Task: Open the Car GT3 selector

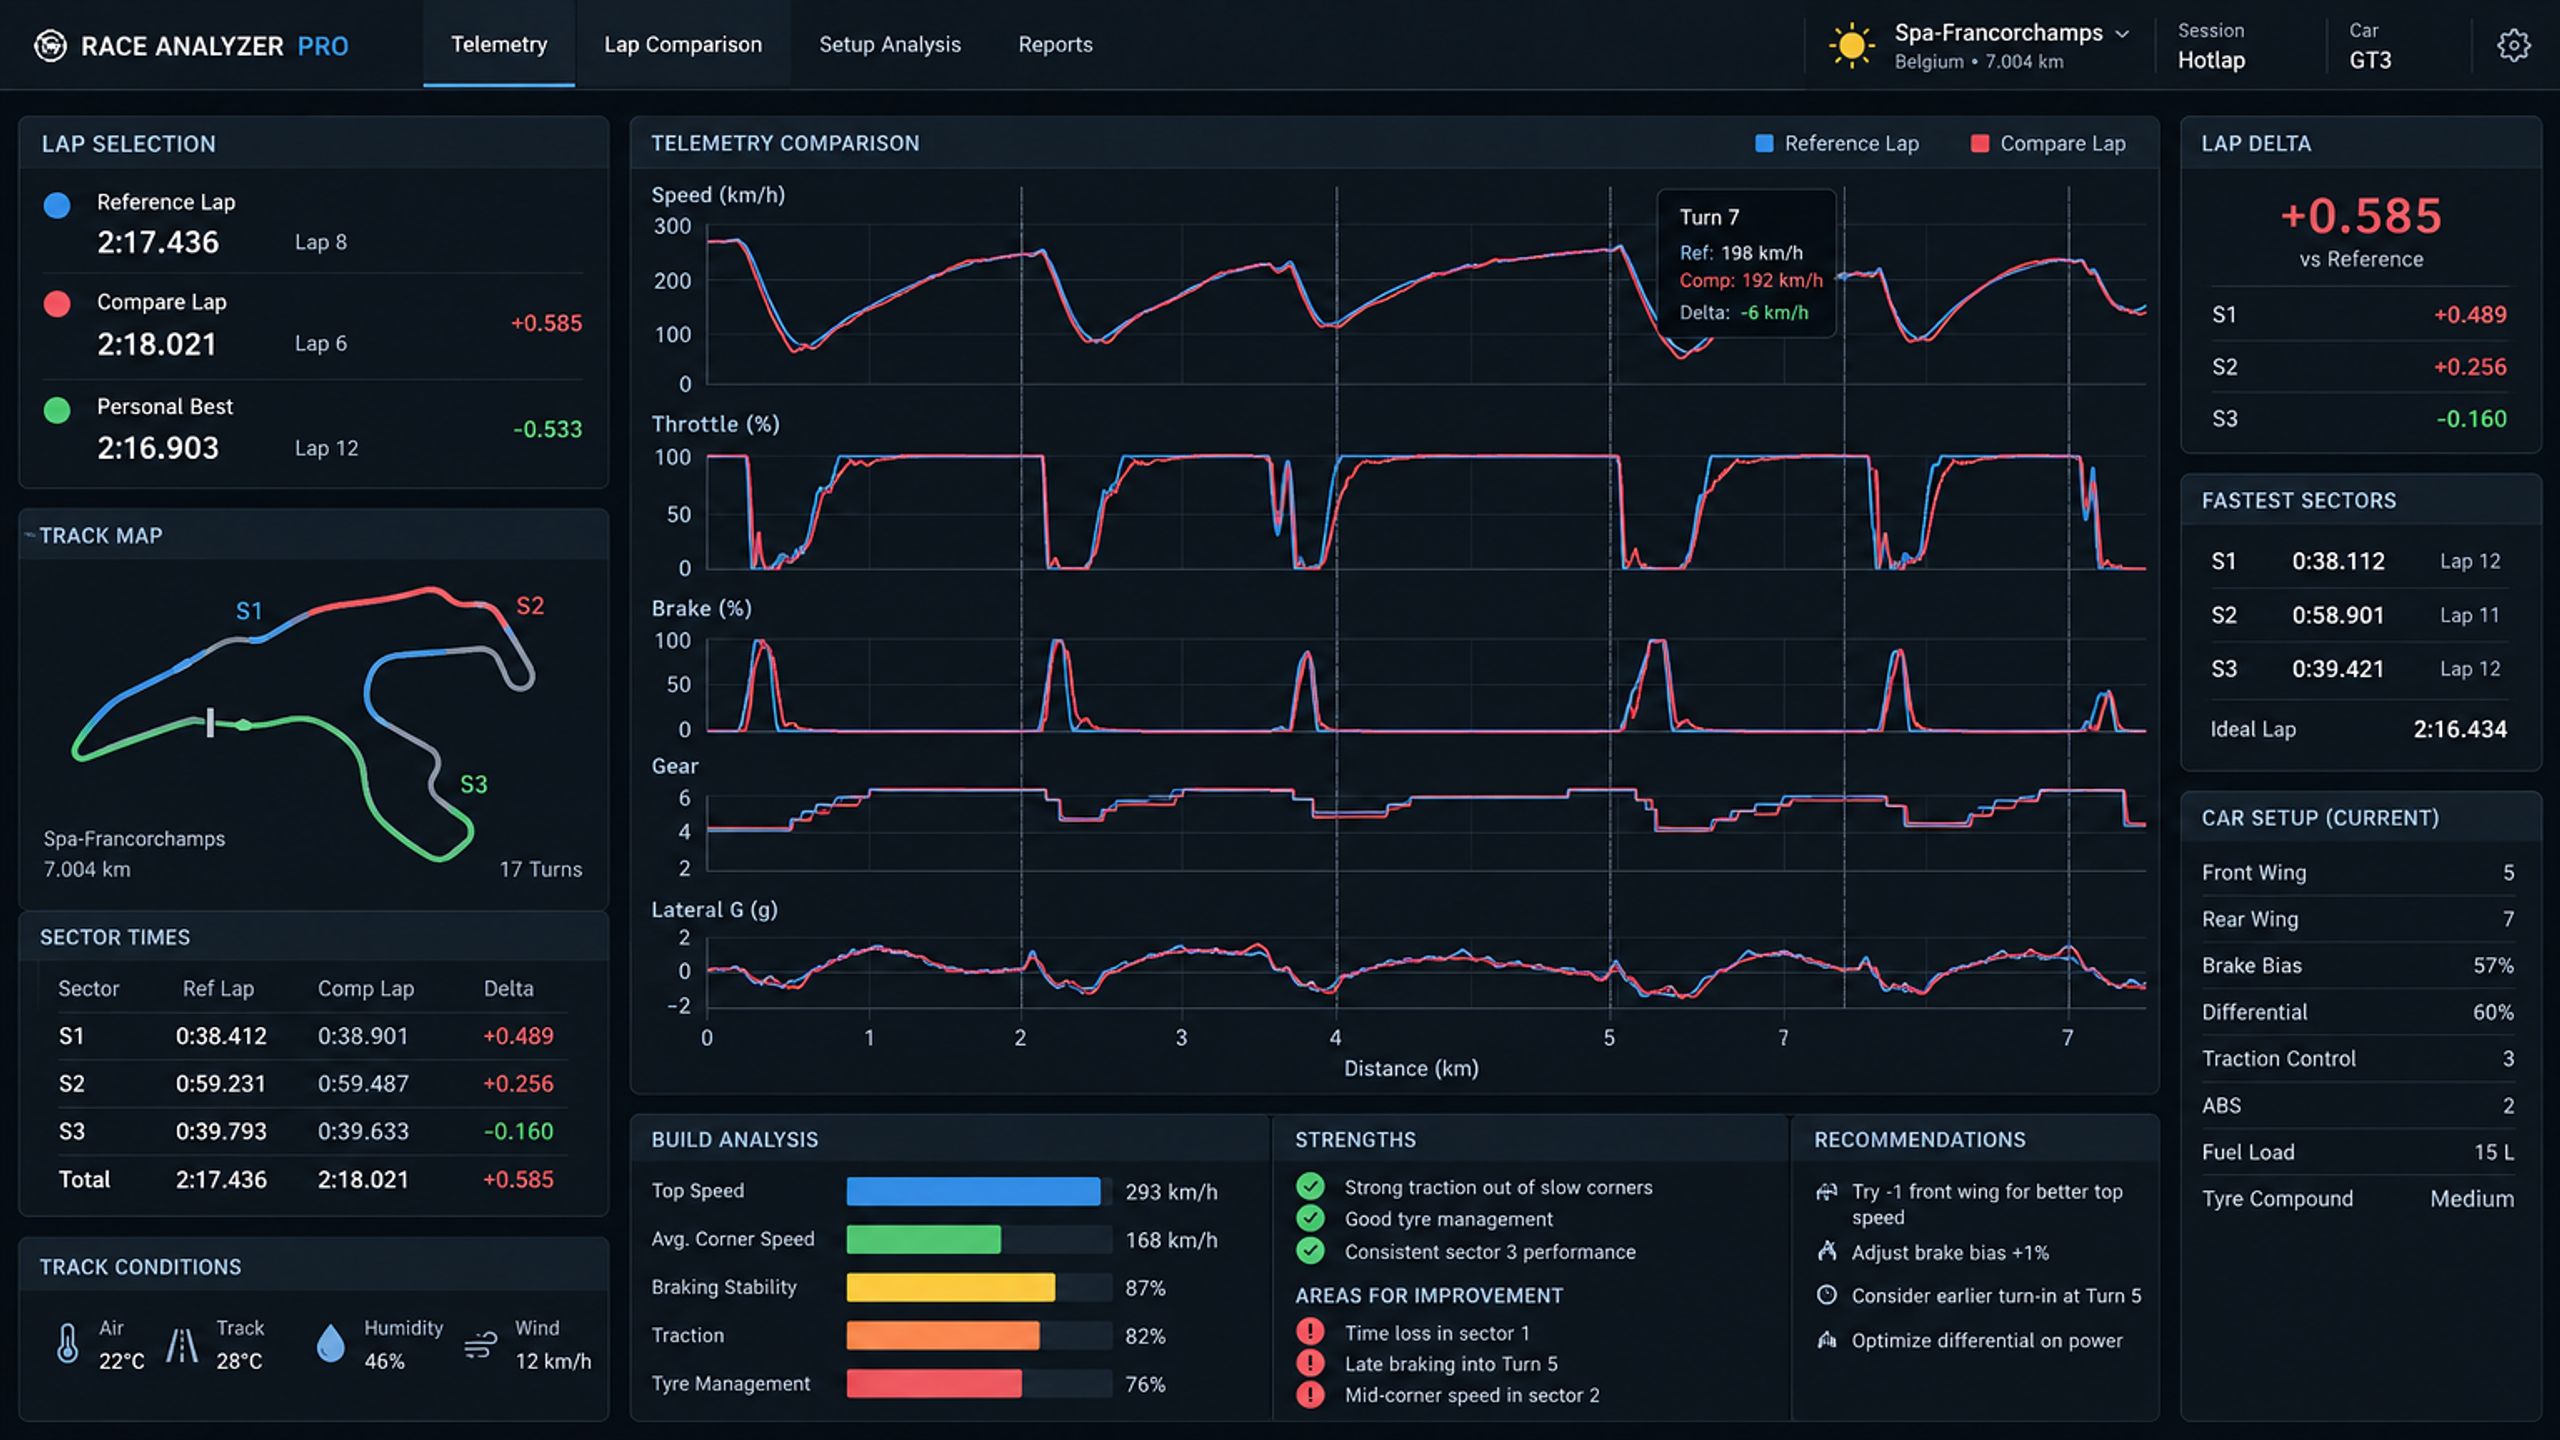Action: point(2370,46)
